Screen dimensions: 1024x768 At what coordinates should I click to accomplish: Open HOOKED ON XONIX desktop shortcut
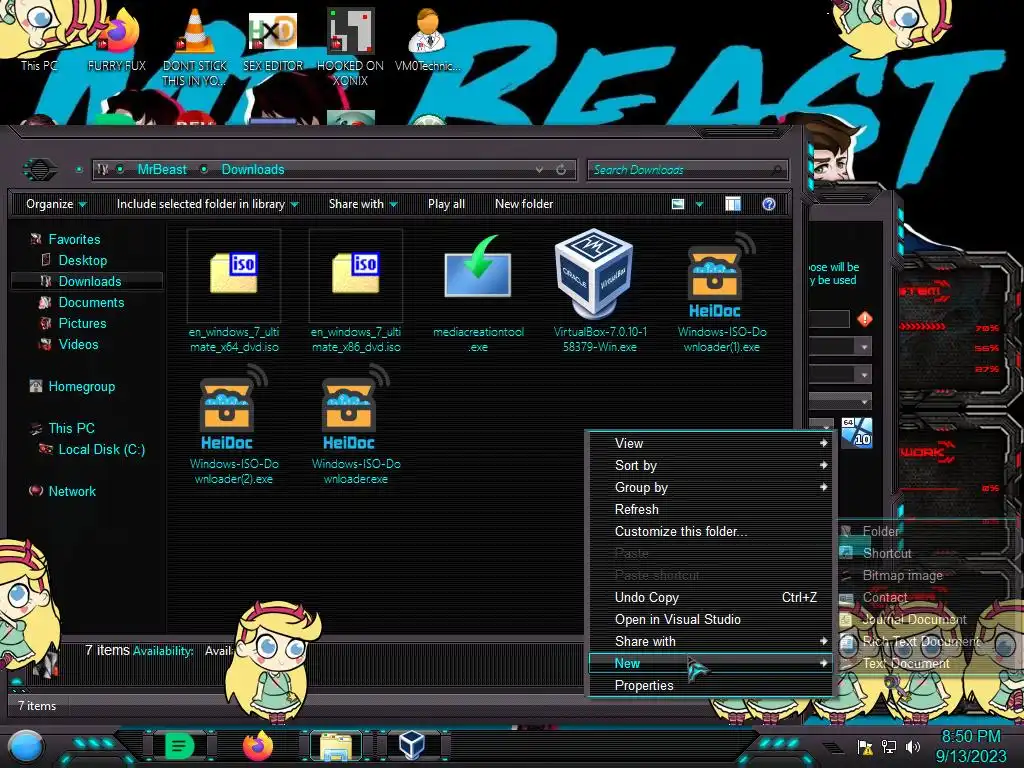[x=351, y=46]
